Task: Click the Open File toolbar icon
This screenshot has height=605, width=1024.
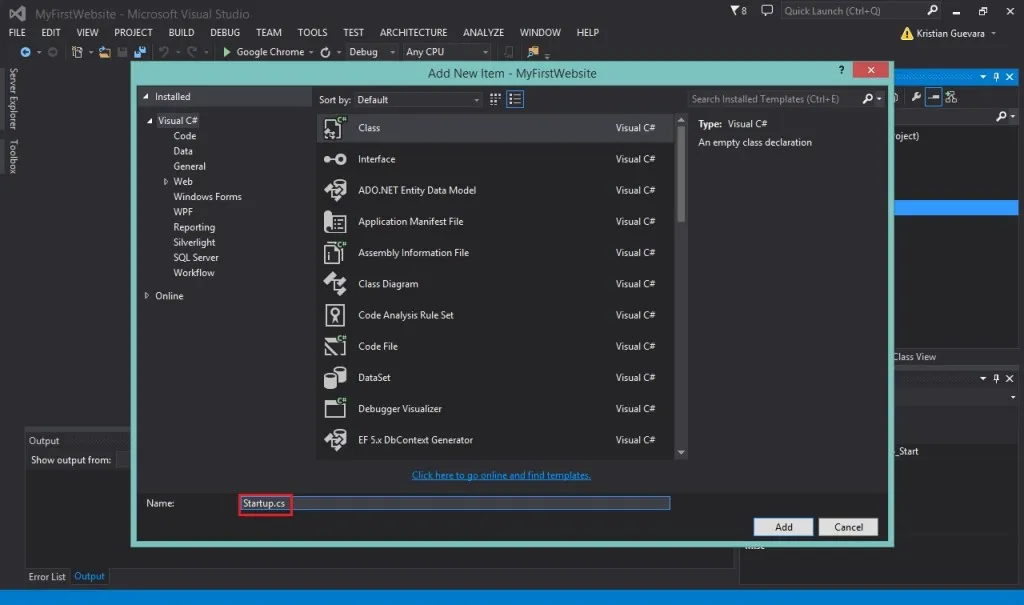Action: pyautogui.click(x=104, y=52)
